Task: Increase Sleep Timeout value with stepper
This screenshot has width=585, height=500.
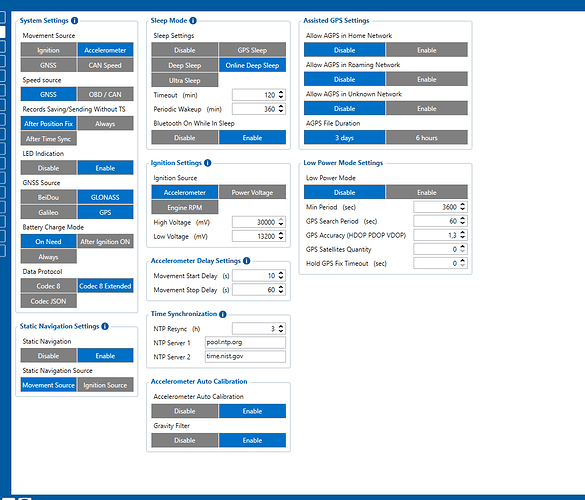Action: pyautogui.click(x=281, y=92)
